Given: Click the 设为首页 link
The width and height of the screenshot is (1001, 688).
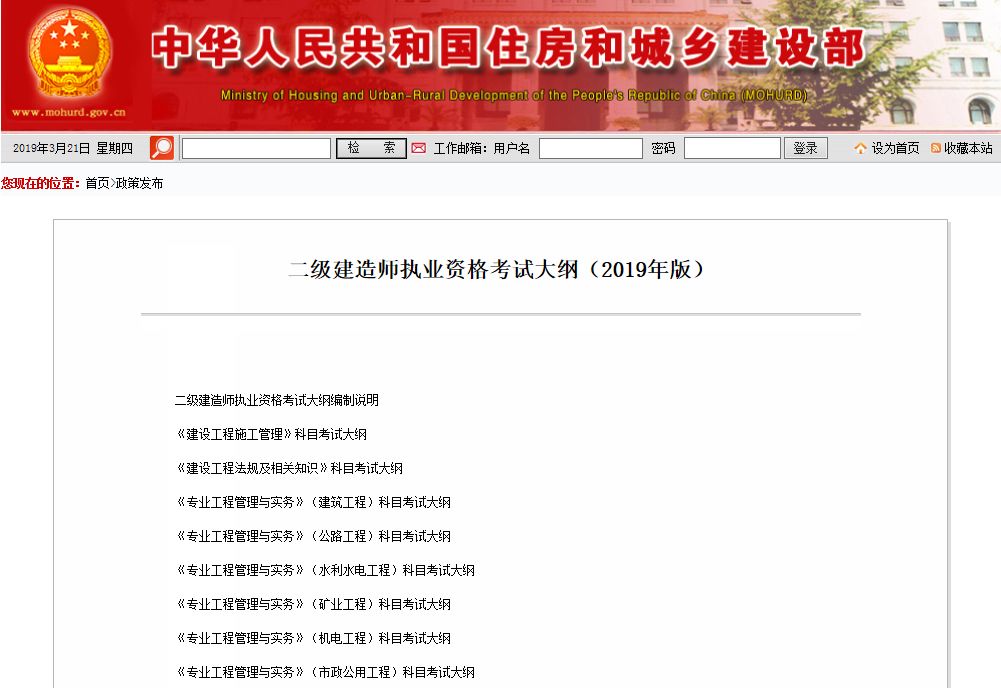Looking at the screenshot, I should pos(896,148).
